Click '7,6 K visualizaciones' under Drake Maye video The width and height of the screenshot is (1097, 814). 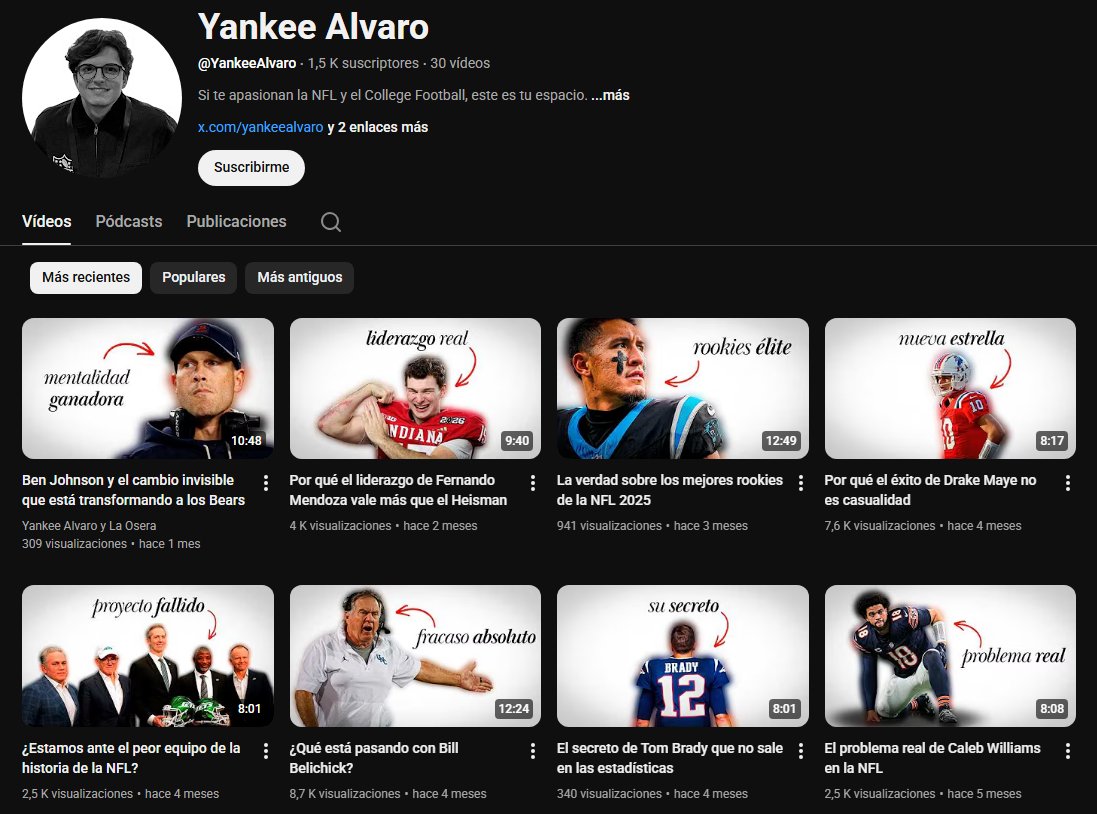879,526
